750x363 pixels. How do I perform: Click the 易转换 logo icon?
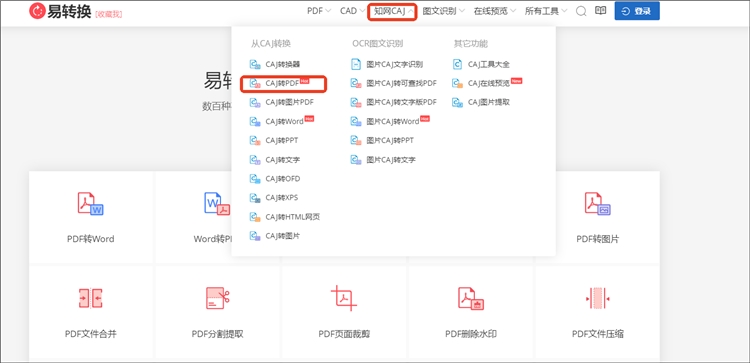coord(37,11)
